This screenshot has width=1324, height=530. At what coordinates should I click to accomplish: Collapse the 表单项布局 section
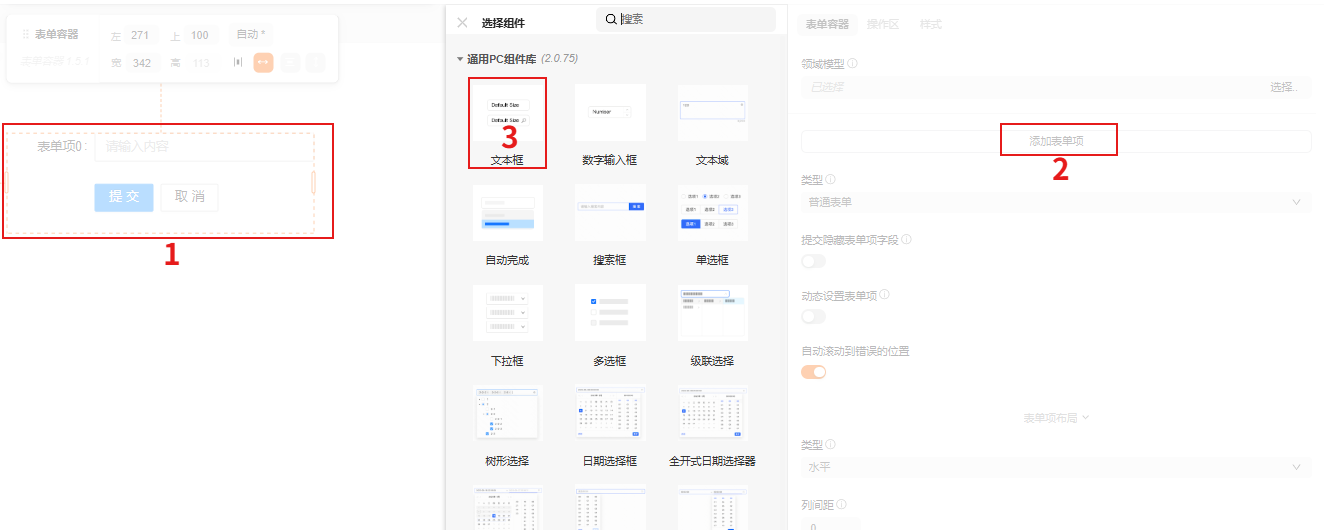point(1056,418)
